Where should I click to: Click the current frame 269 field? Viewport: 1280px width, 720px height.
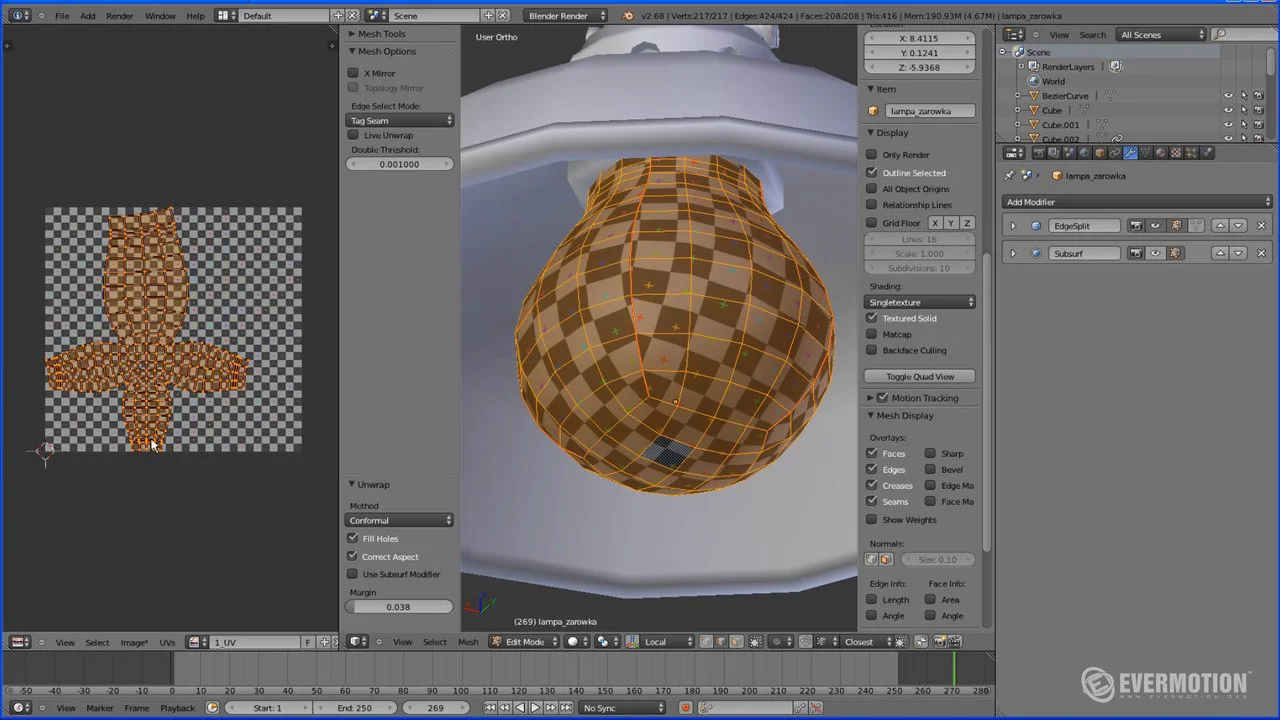(436, 708)
